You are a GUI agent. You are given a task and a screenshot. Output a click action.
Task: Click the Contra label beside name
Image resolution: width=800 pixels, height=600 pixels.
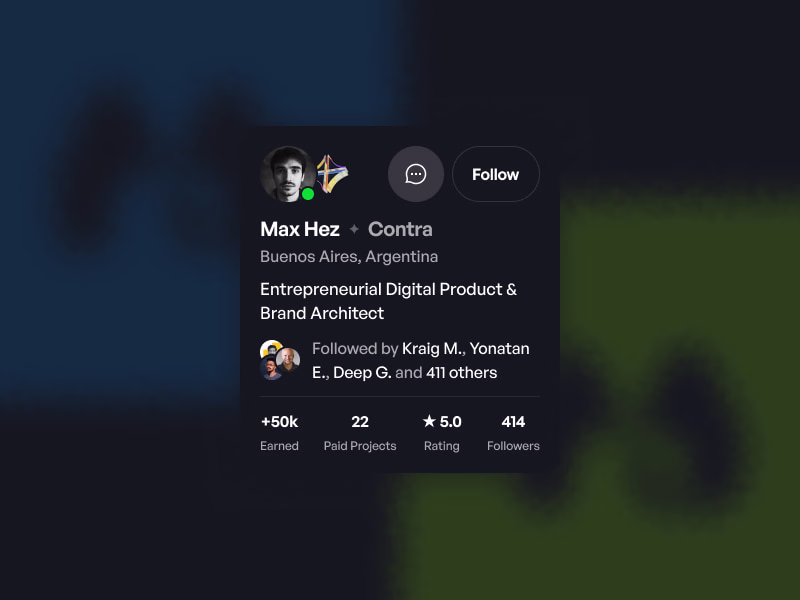tap(401, 230)
